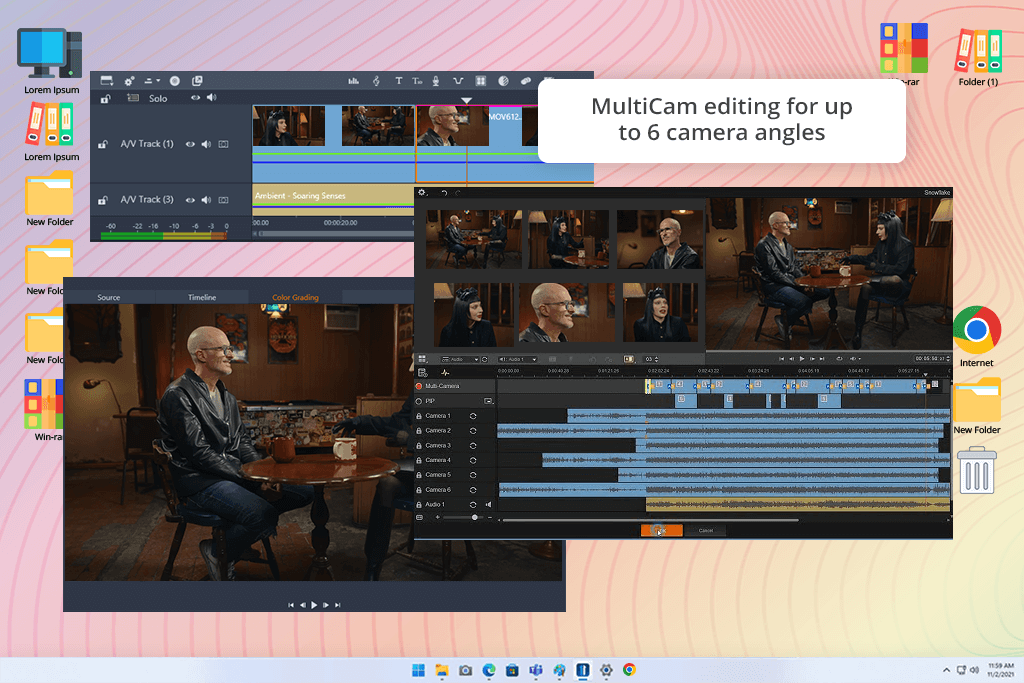Click the orange OK button
The height and width of the screenshot is (683, 1024).
click(662, 530)
